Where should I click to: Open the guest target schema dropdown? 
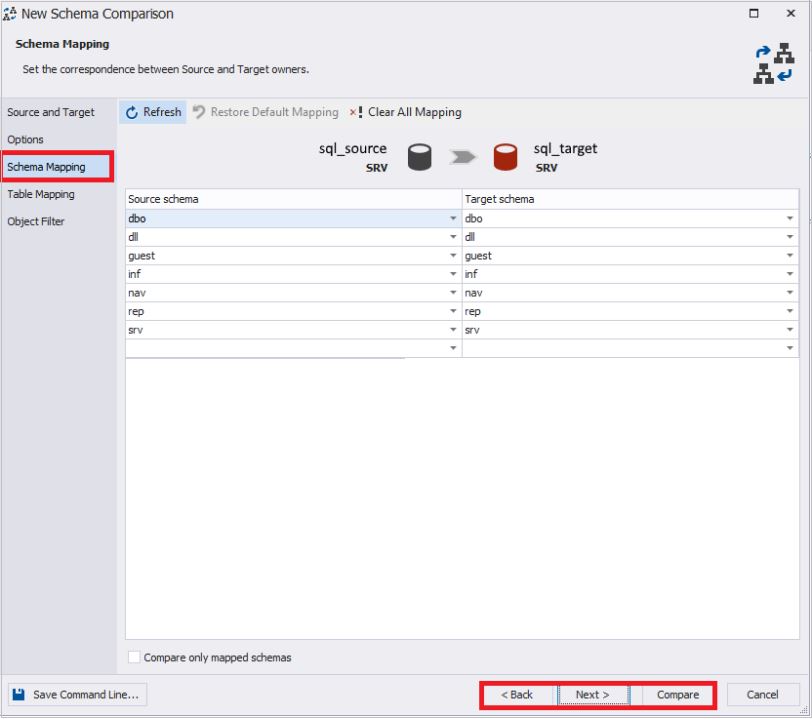[789, 255]
